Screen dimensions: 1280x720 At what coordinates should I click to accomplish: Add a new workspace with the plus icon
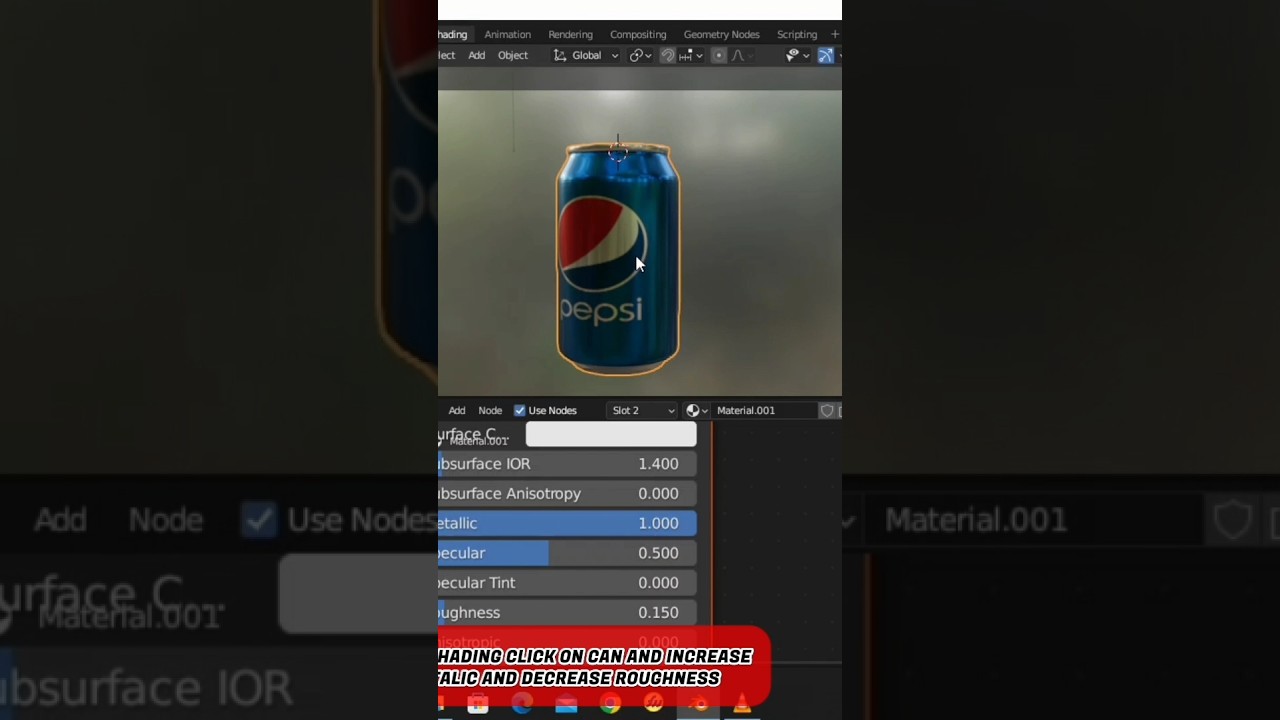(x=835, y=34)
